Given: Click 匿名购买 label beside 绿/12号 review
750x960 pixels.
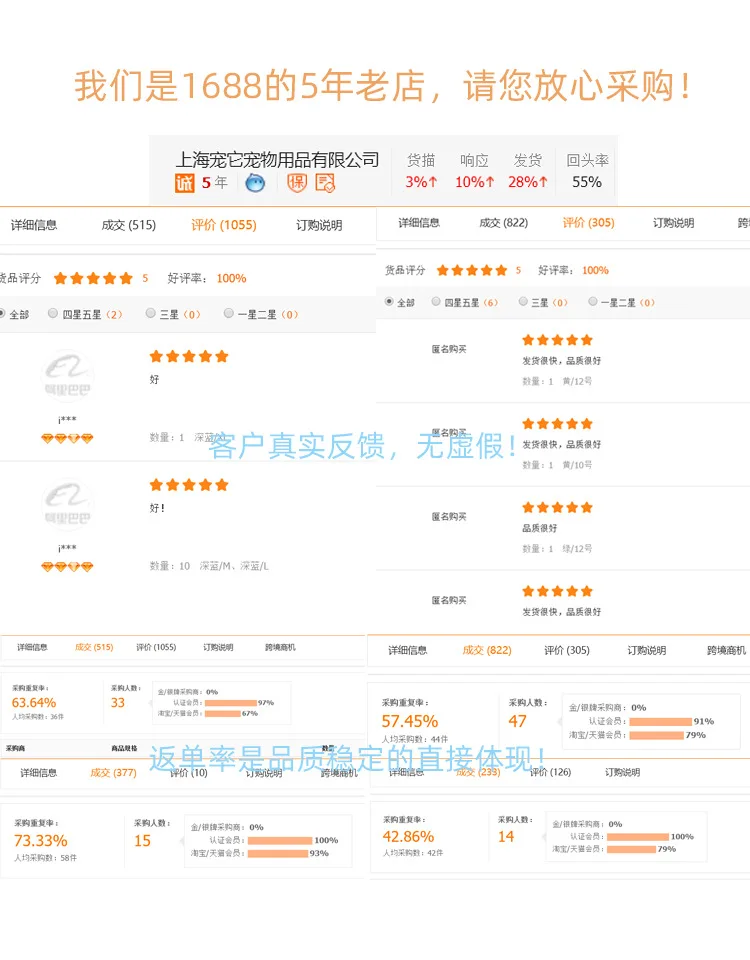Looking at the screenshot, I should pos(449,517).
